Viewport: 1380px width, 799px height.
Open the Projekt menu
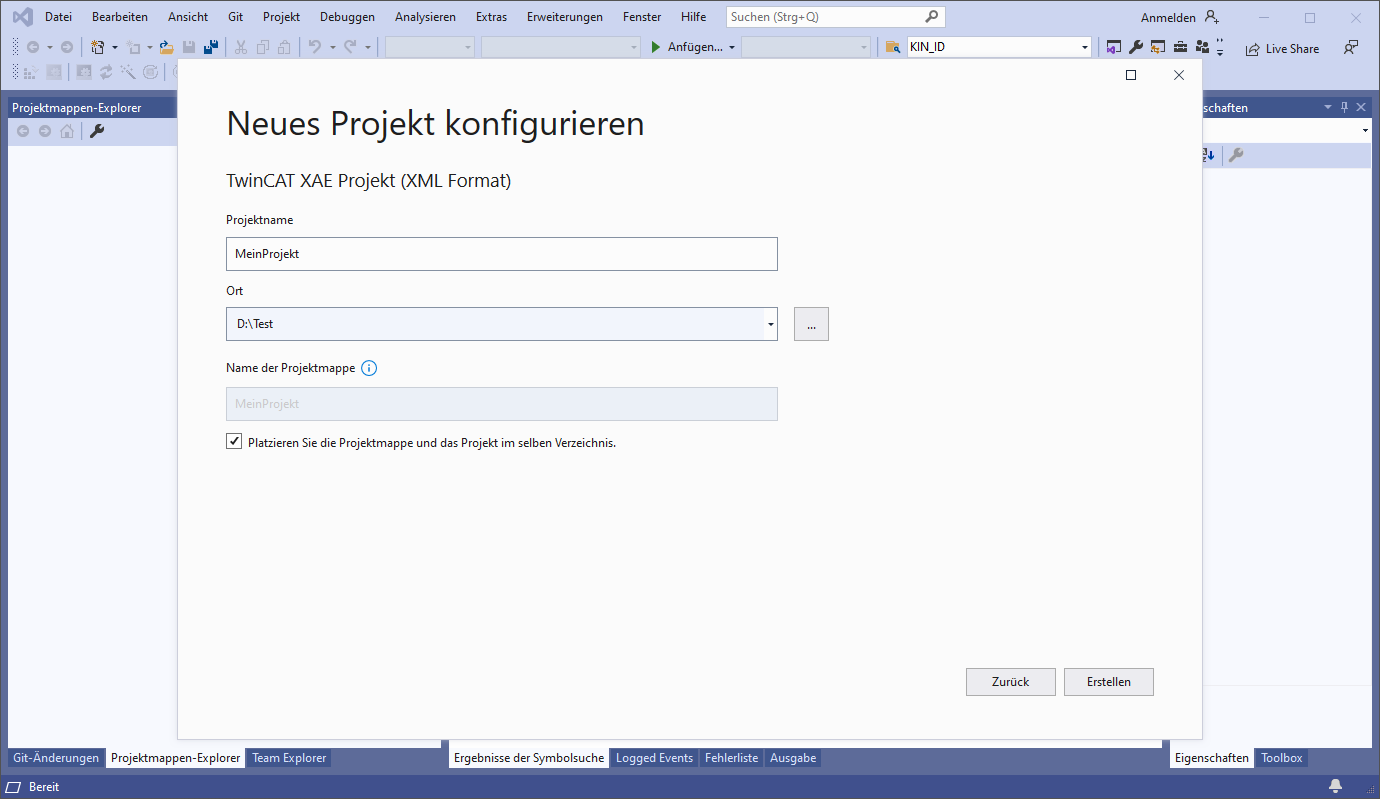(282, 17)
